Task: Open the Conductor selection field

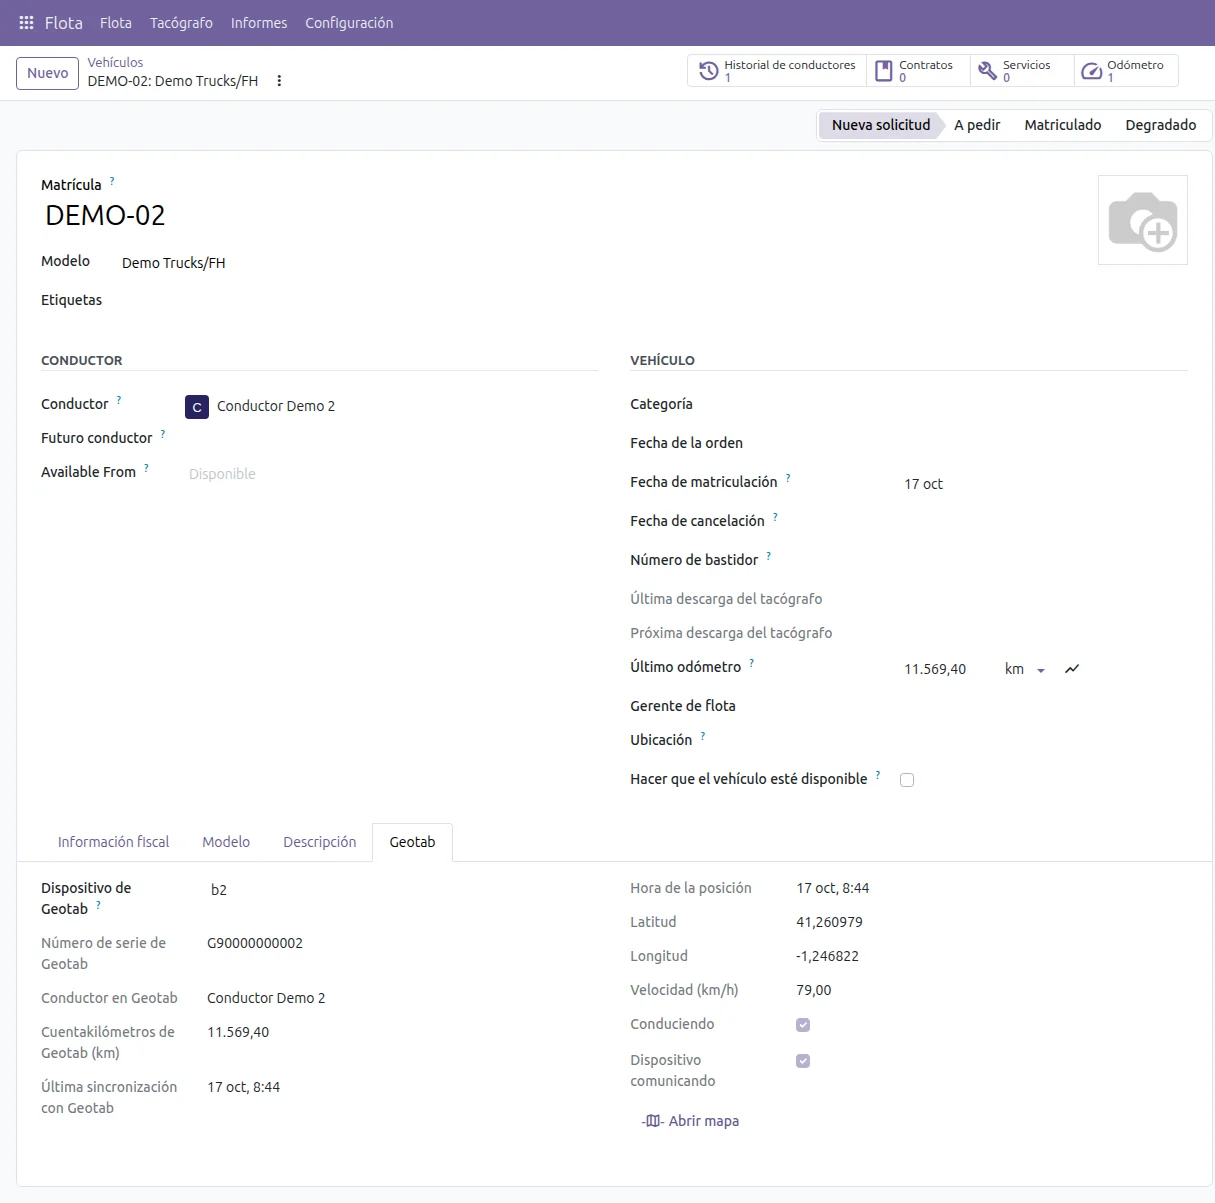Action: point(390,406)
